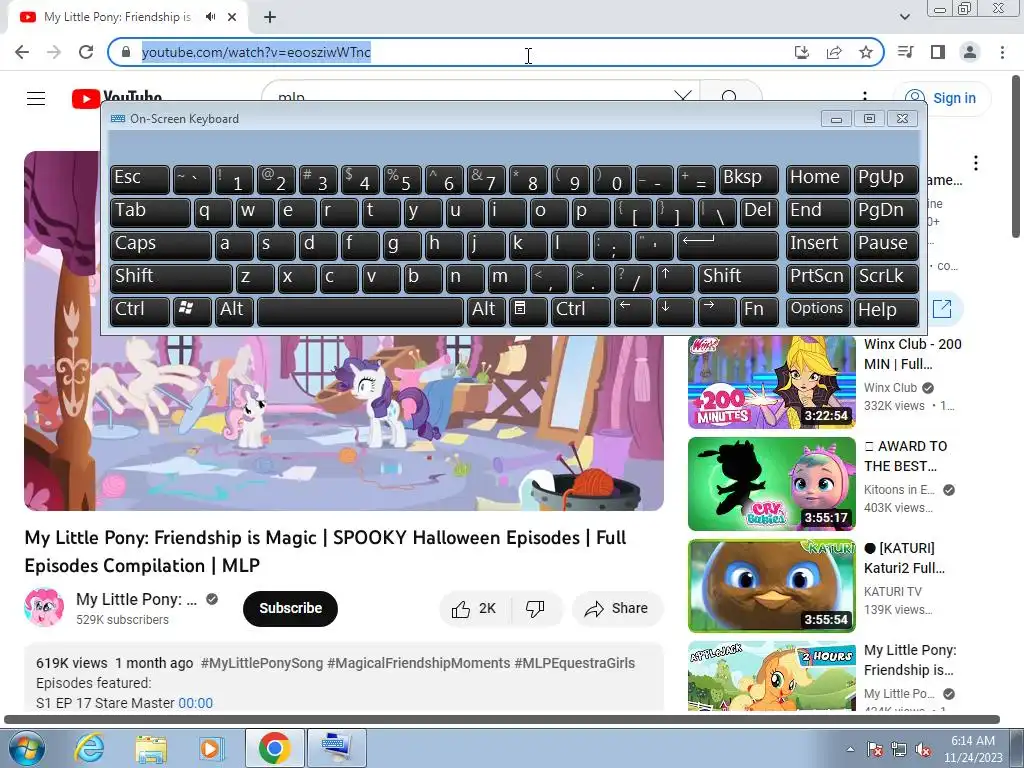Viewport: 1024px width, 768px height.
Task: Click the spacebar on On-Screen Keyboard
Action: tap(360, 312)
